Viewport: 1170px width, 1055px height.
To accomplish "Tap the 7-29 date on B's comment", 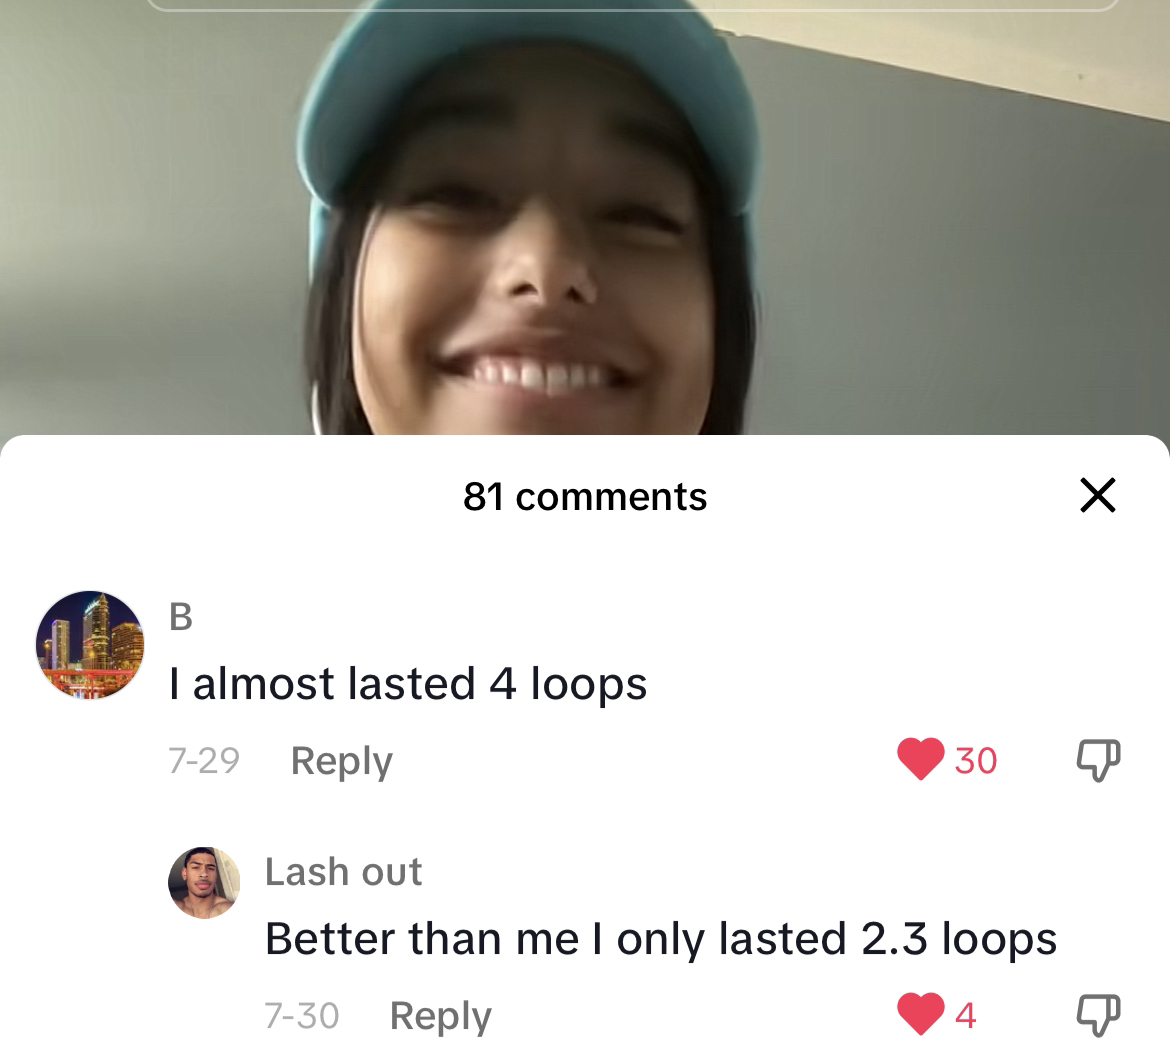I will tap(204, 761).
